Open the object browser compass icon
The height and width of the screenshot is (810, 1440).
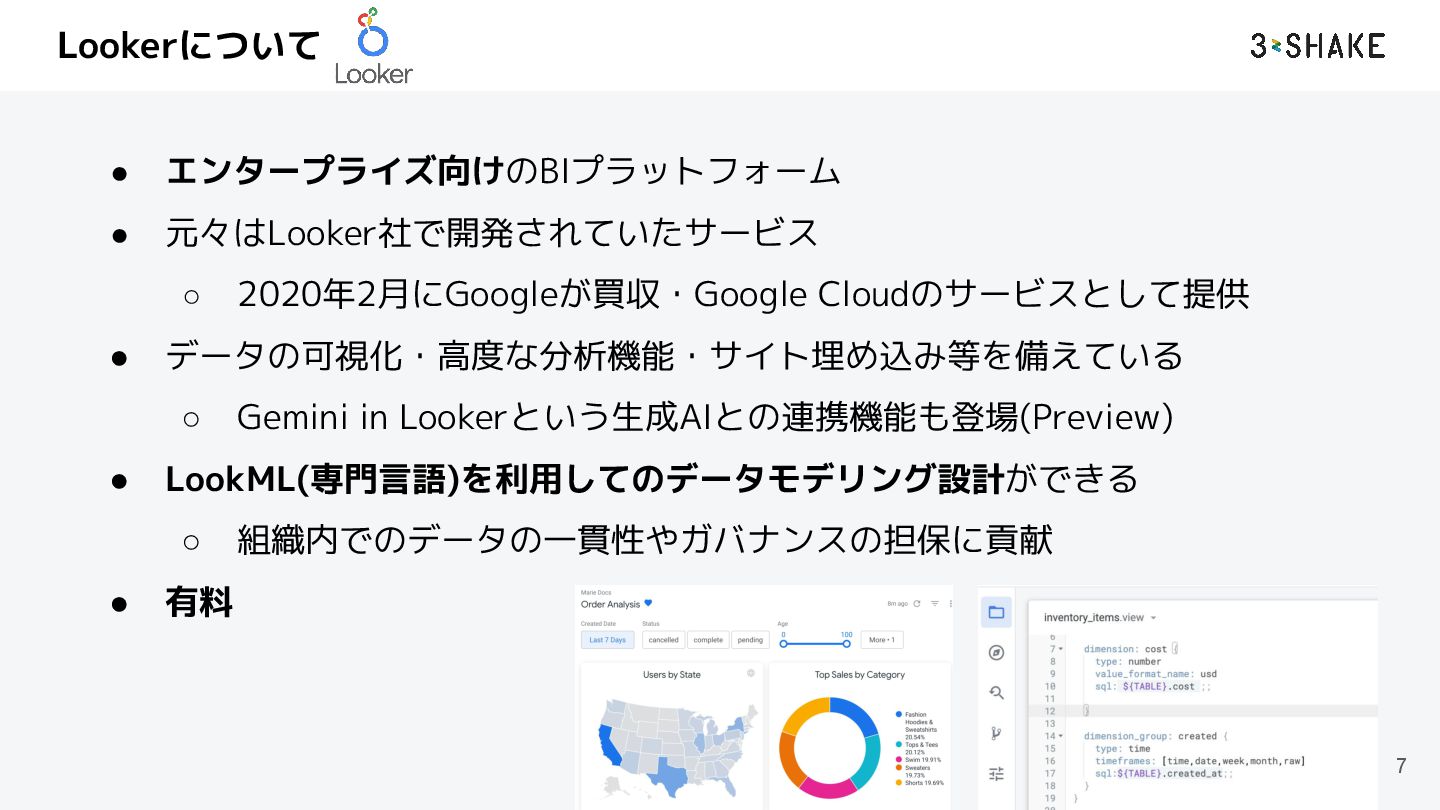(996, 652)
